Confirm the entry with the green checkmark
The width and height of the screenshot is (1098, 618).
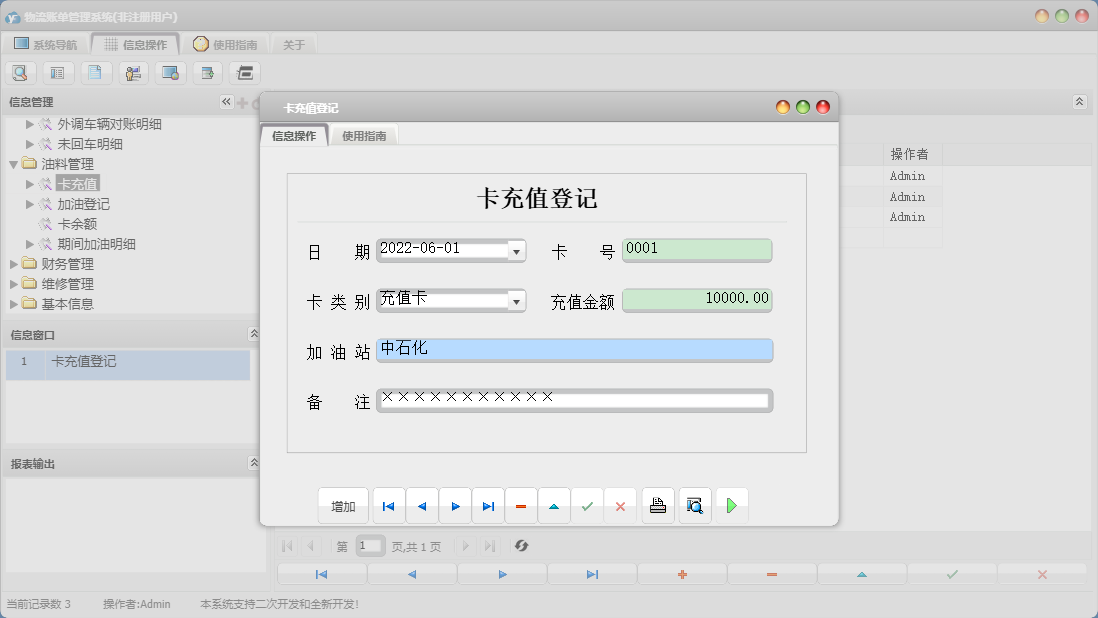(587, 505)
